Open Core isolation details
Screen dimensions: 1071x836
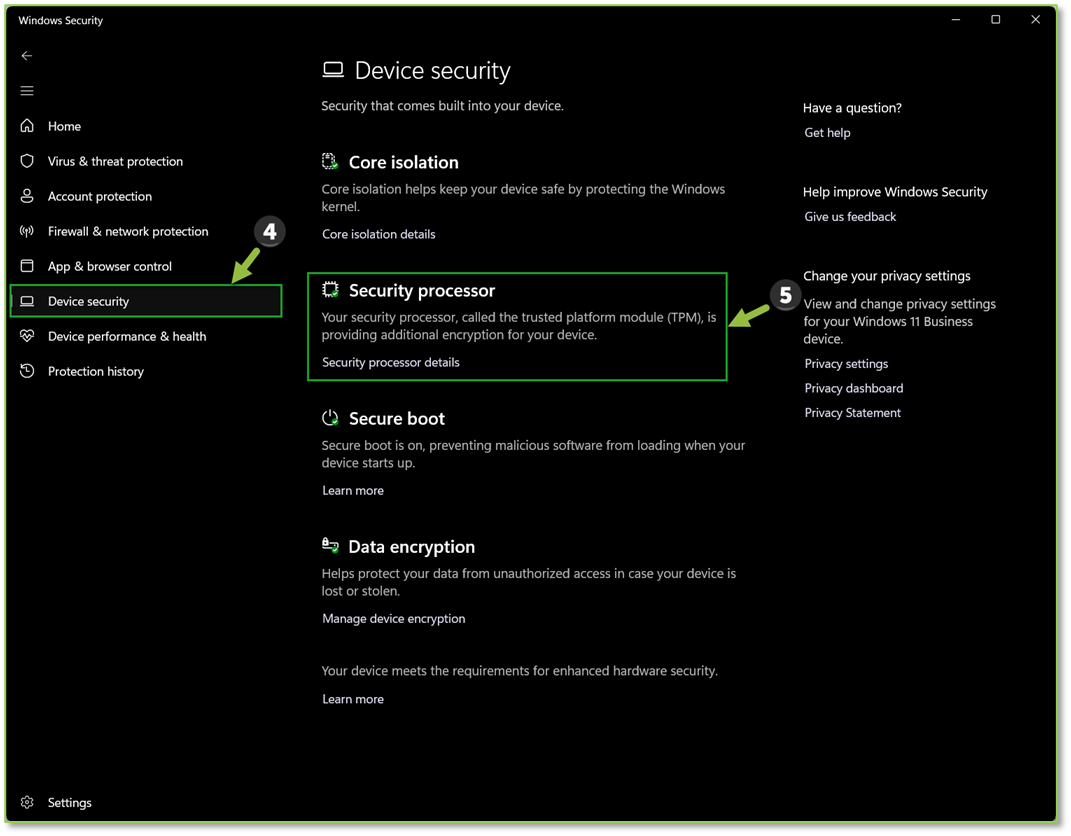click(x=378, y=234)
